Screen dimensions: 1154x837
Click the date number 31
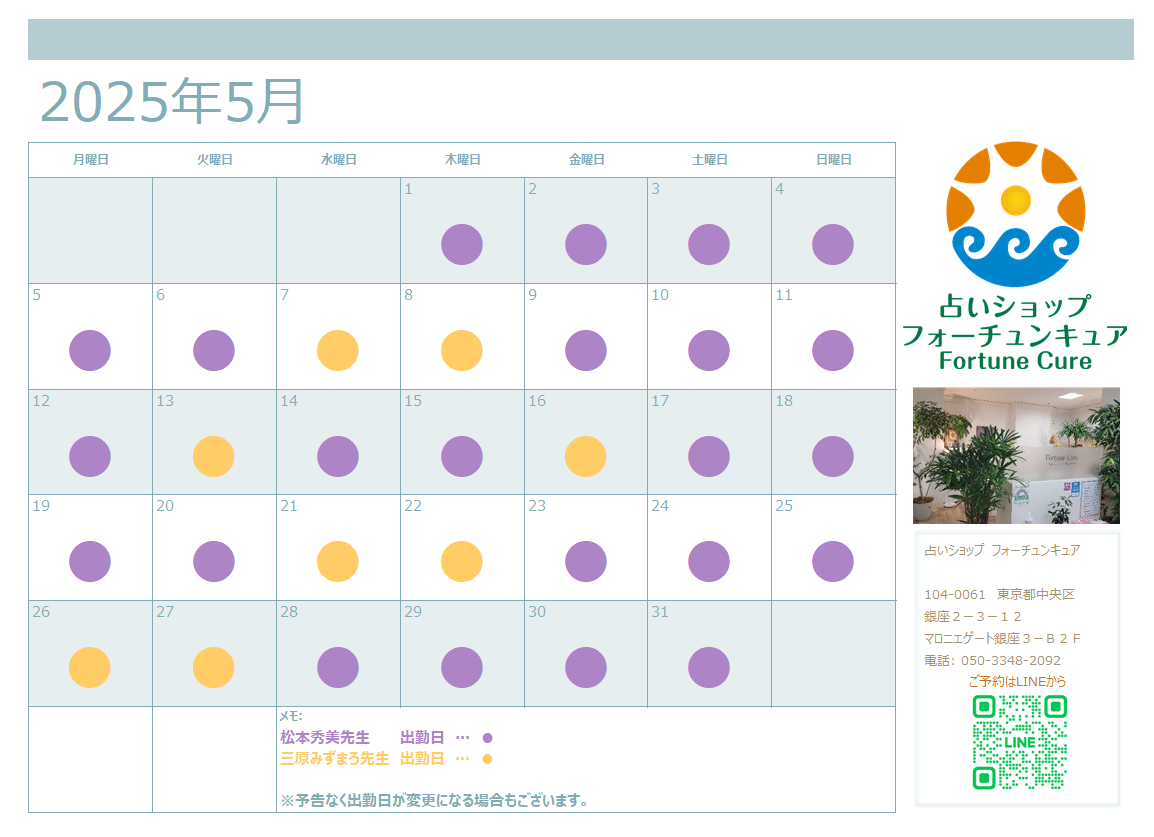coord(660,612)
